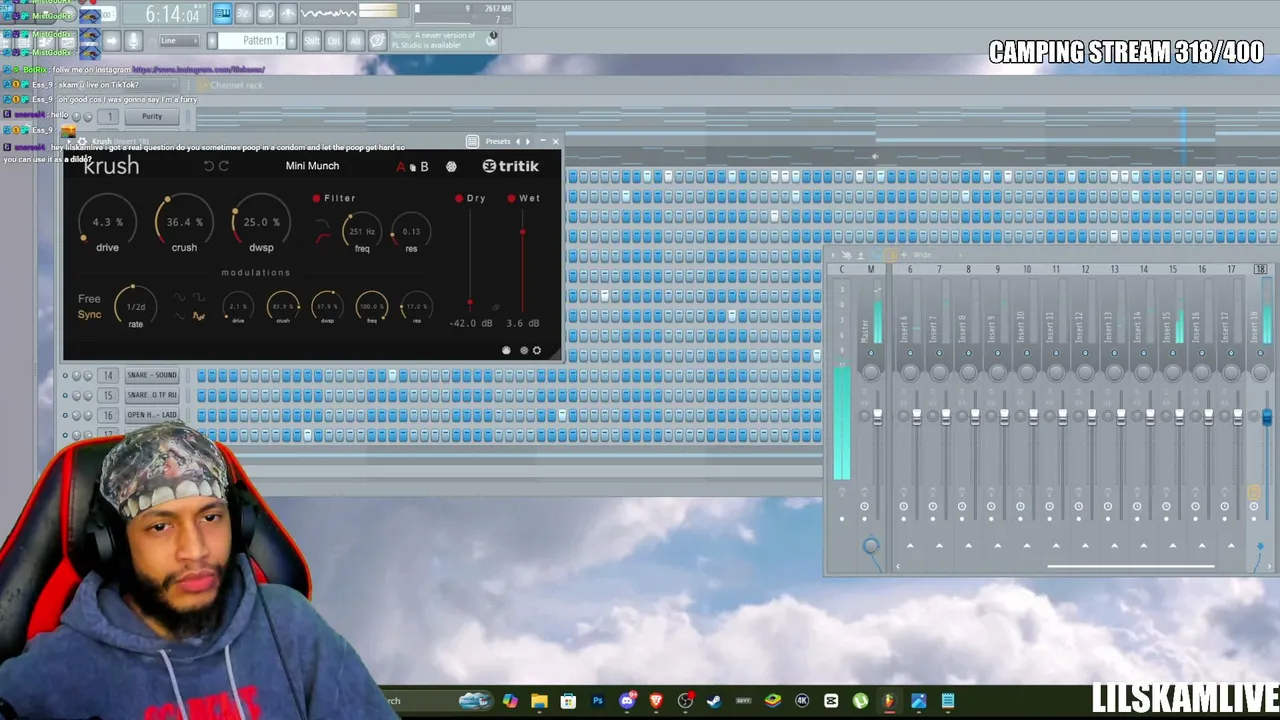Open the Mini Munch preset name menu

point(312,166)
